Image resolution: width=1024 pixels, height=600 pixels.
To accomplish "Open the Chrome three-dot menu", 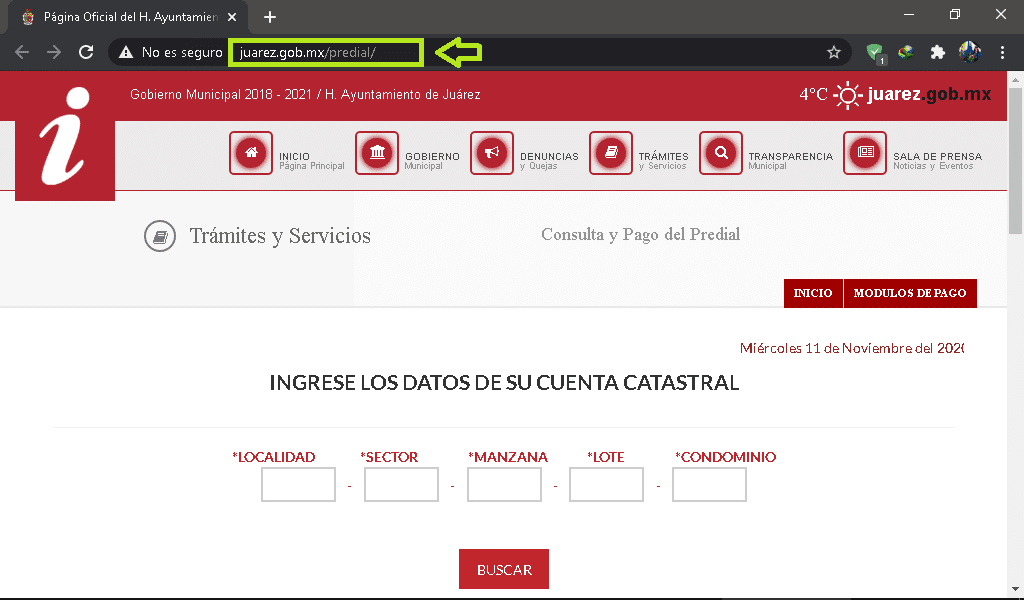I will [x=1002, y=52].
